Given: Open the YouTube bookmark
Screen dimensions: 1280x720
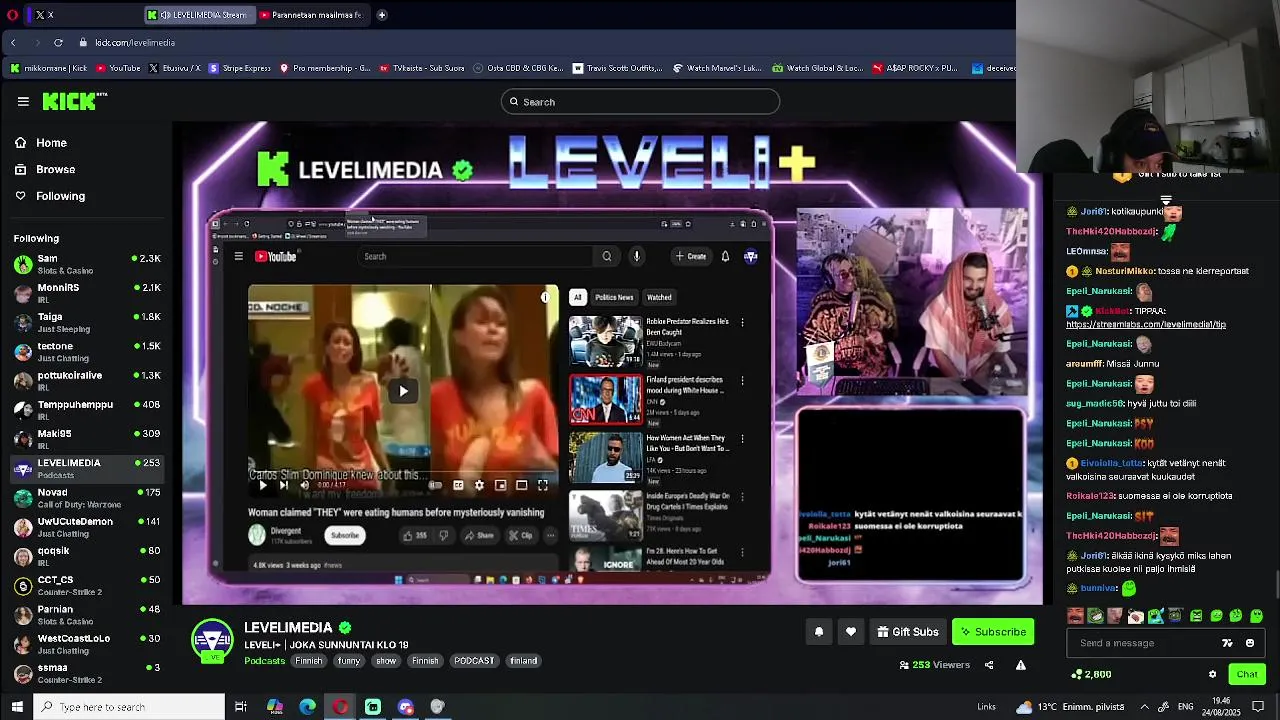Looking at the screenshot, I should tap(118, 68).
